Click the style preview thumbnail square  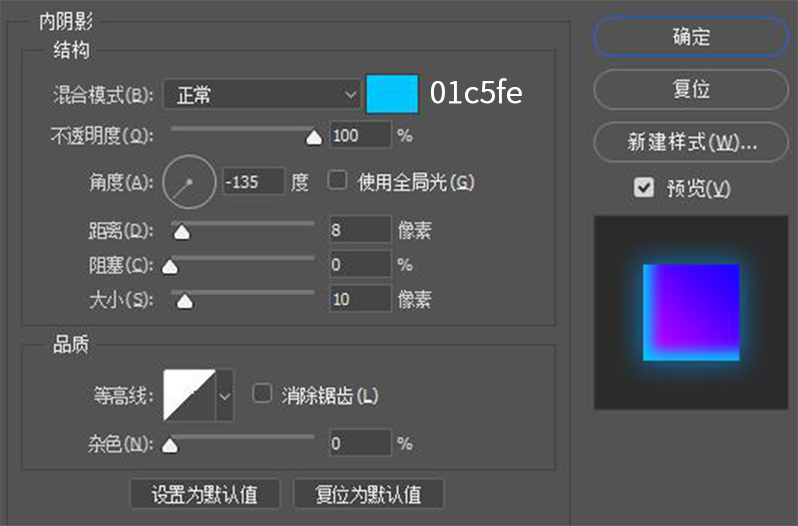(x=691, y=312)
